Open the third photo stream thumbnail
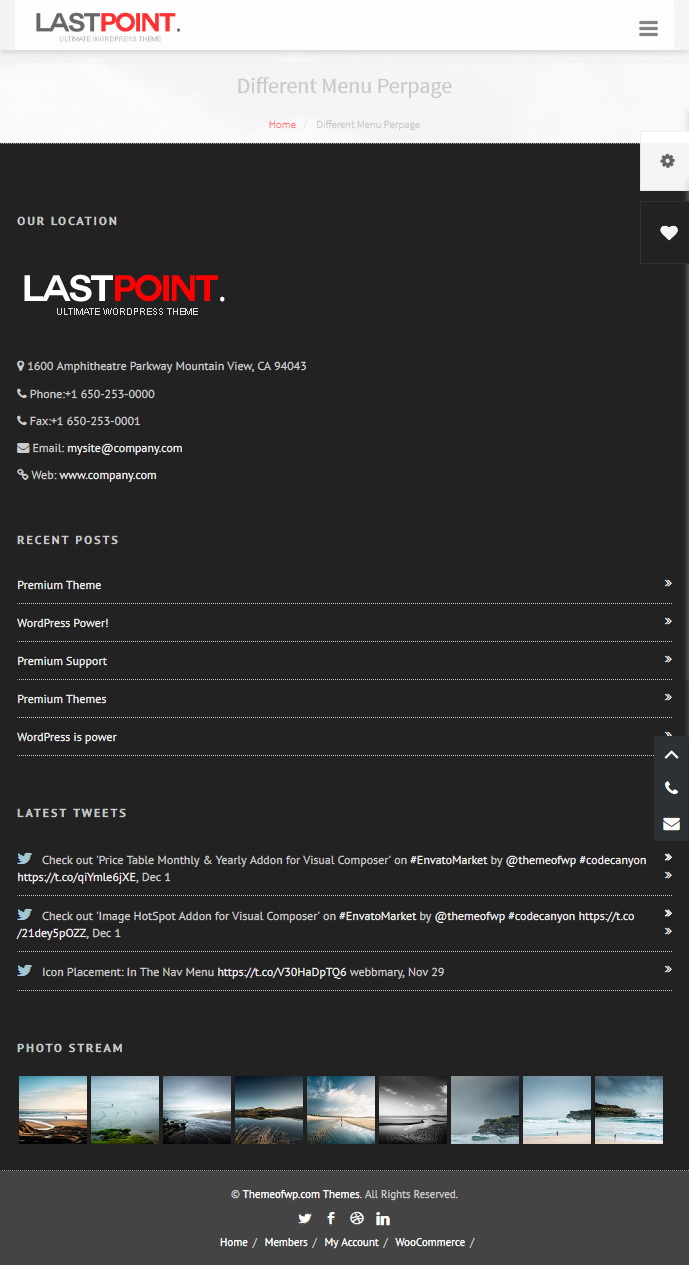689x1265 pixels. click(x=197, y=1109)
